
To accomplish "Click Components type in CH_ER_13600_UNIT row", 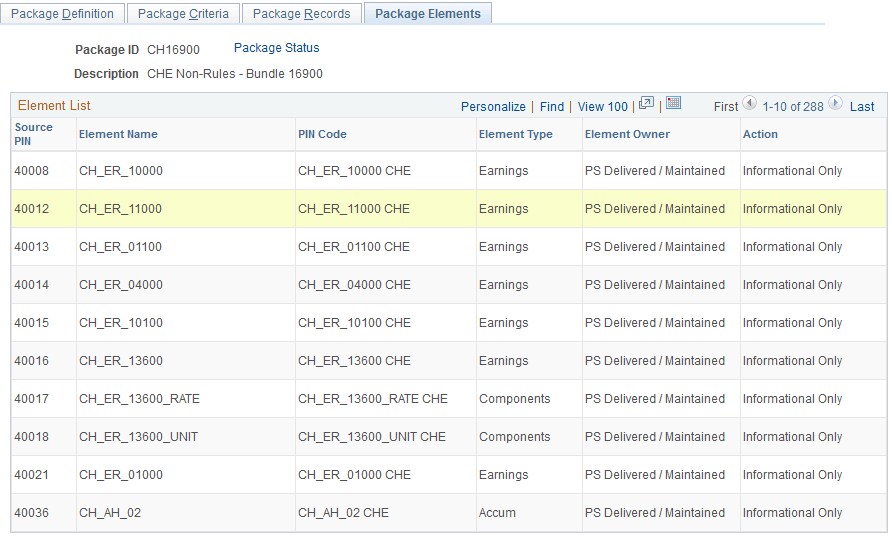I will (x=515, y=437).
